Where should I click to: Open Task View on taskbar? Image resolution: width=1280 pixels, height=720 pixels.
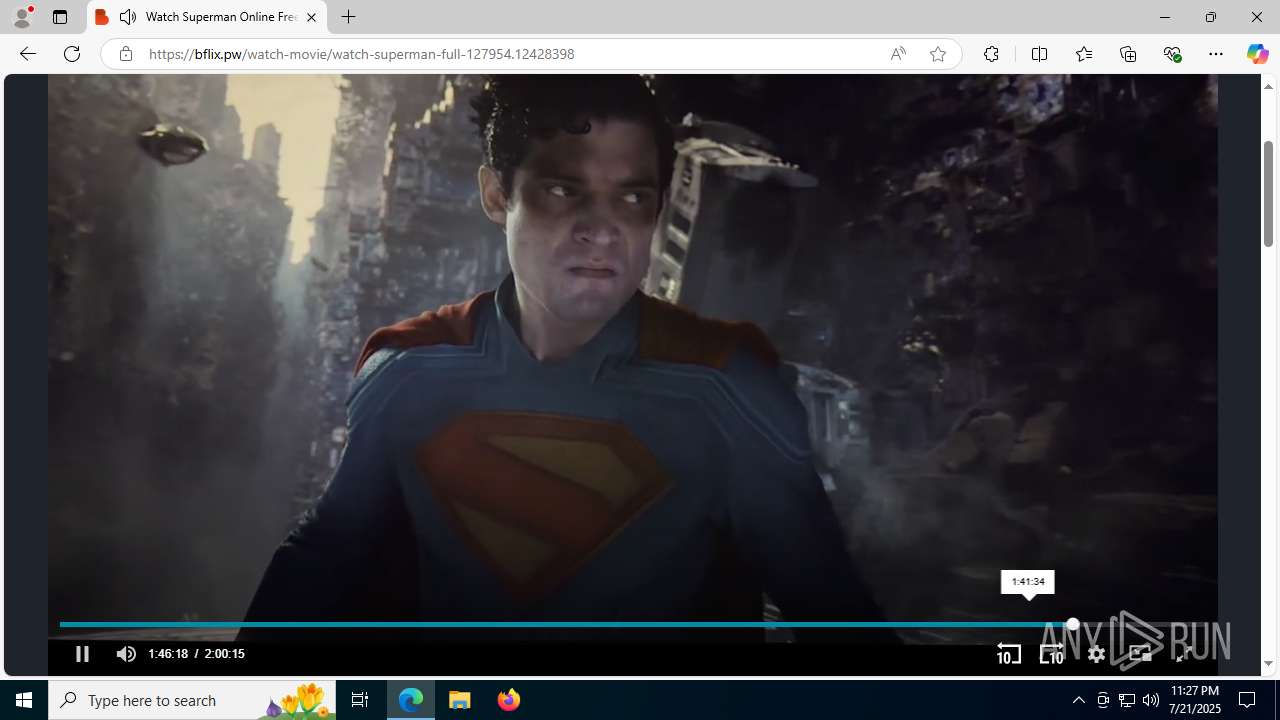360,700
